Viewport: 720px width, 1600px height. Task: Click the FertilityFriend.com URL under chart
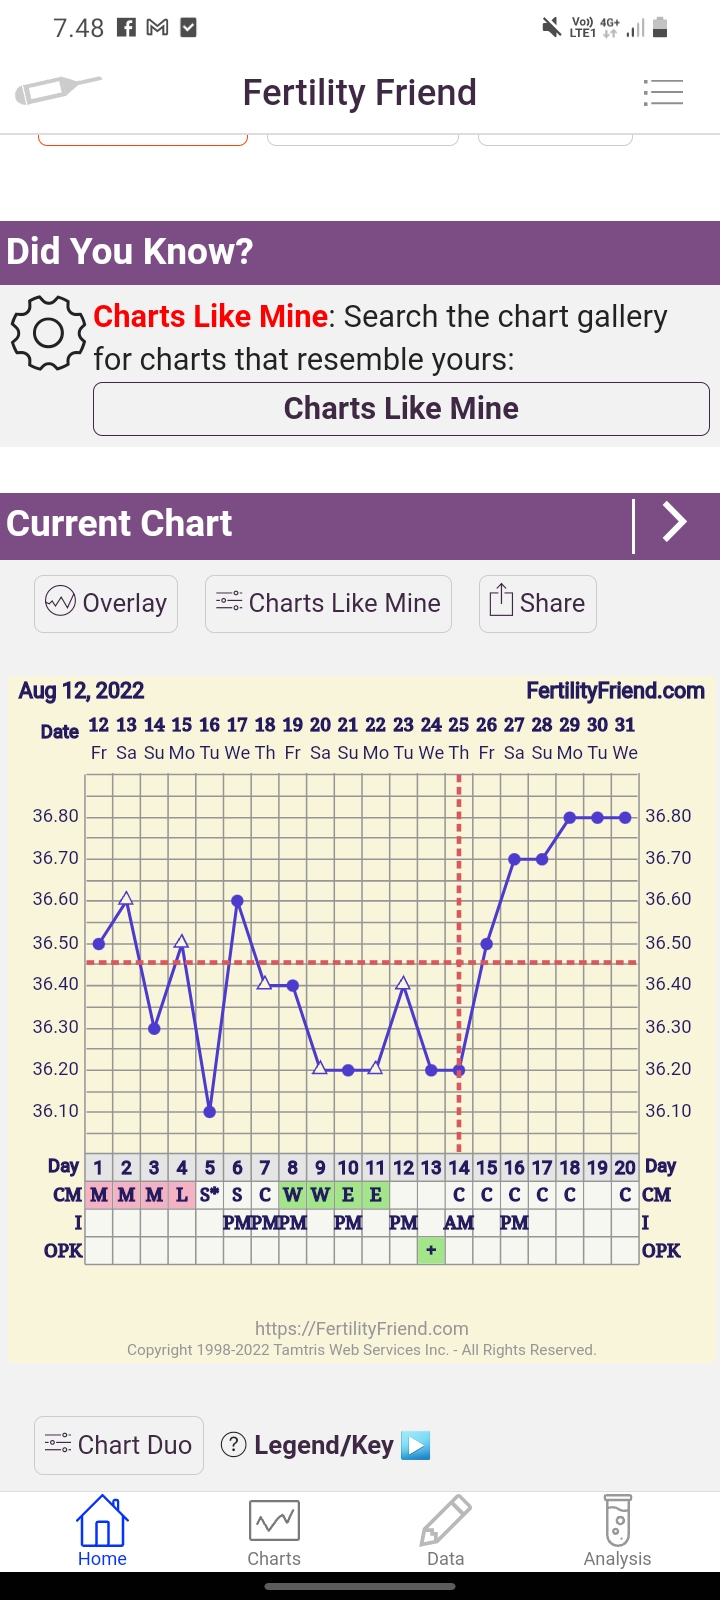click(362, 1328)
